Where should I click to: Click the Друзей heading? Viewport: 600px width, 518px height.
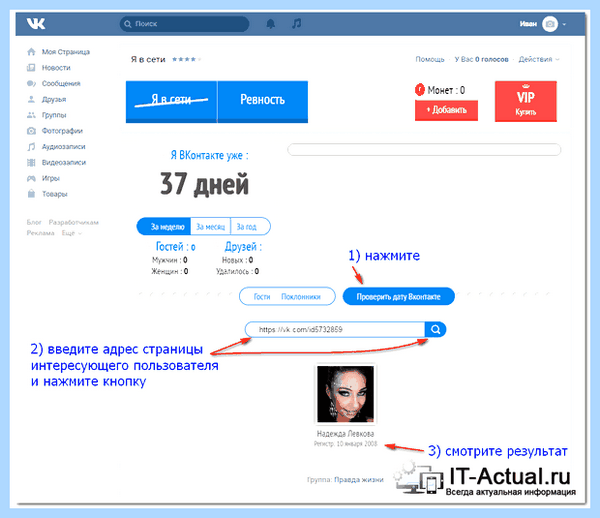243,247
